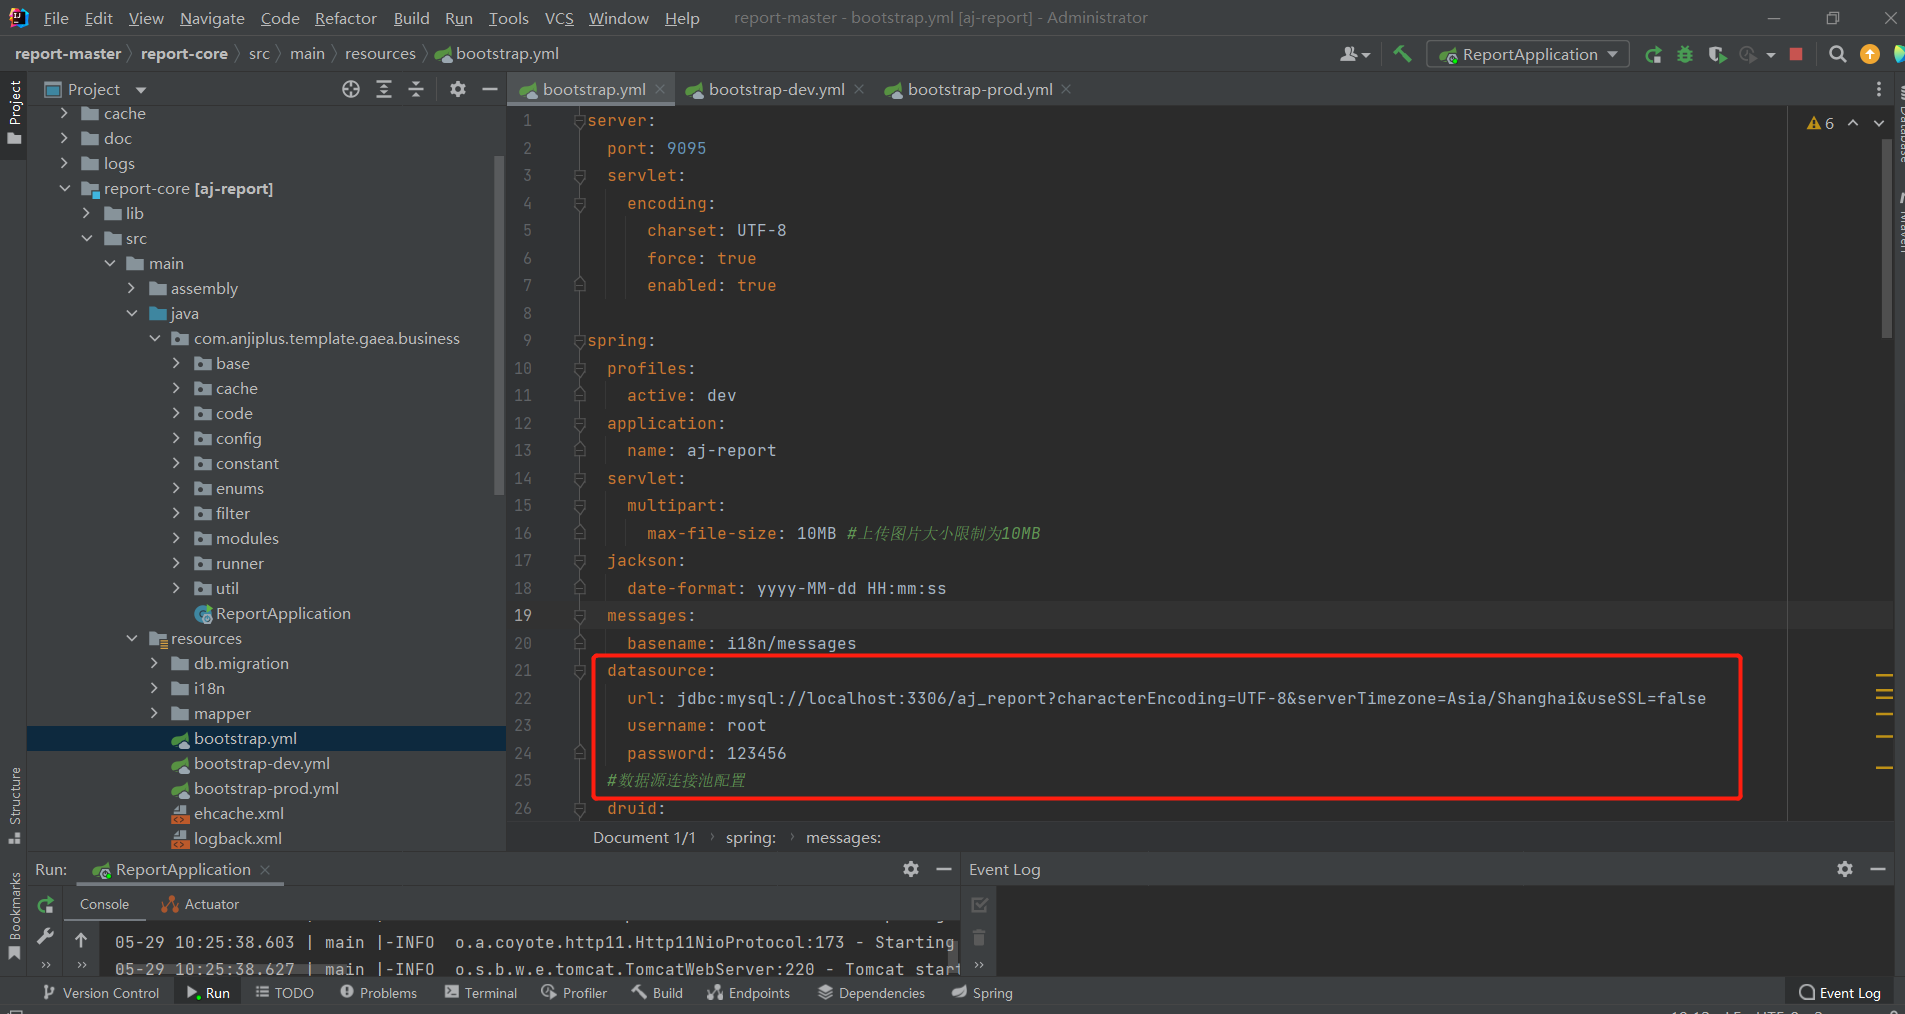Image resolution: width=1905 pixels, height=1014 pixels.
Task: Click the green Debug bug icon
Action: pos(1685,54)
